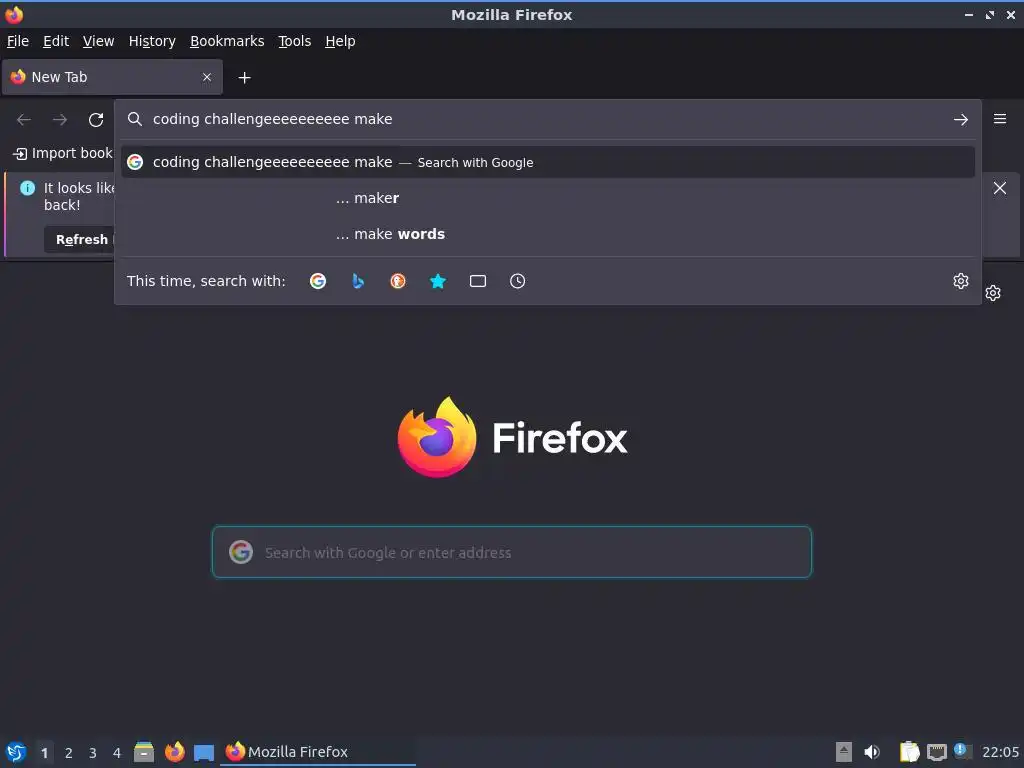The image size is (1024, 768).
Task: Open the Tools menu
Action: [x=295, y=41]
